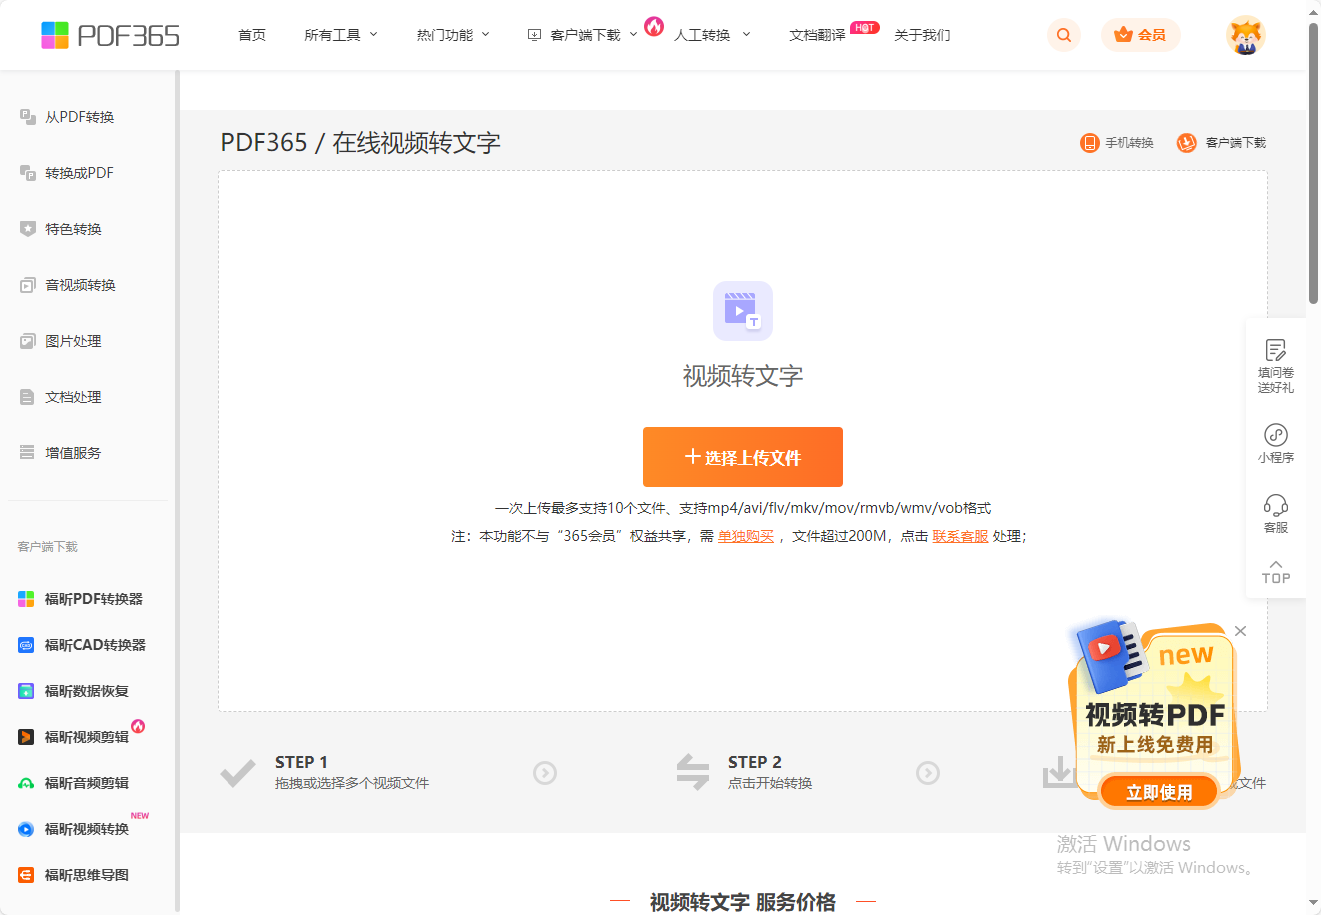The image size is (1321, 915).
Task: Open the search icon in header
Action: pos(1063,35)
